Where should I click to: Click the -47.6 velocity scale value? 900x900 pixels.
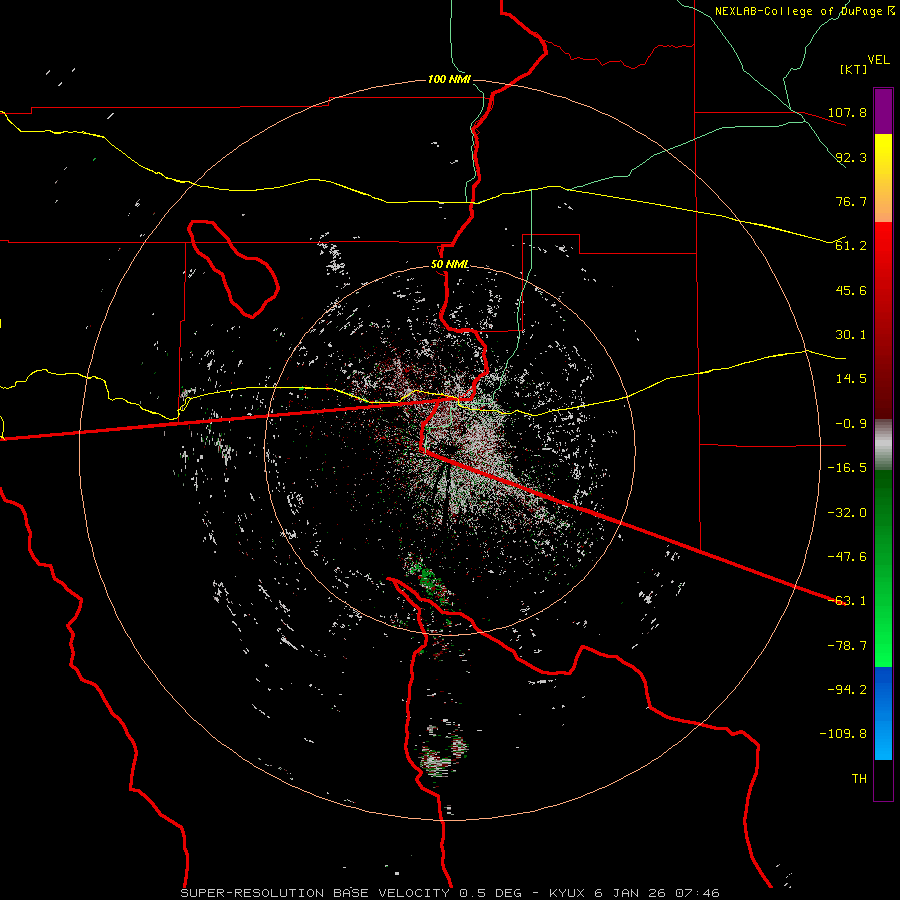[x=847, y=557]
